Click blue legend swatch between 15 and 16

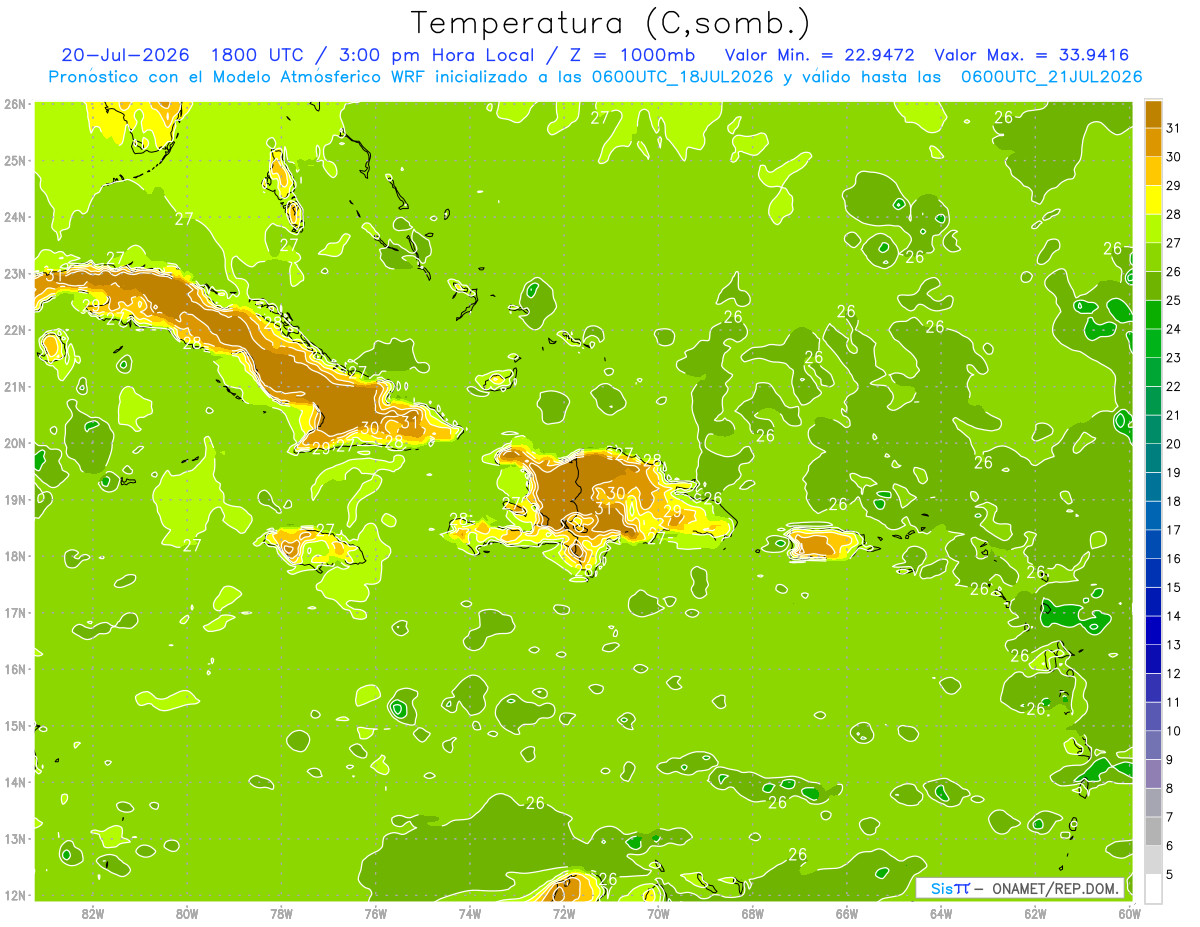click(x=1153, y=572)
